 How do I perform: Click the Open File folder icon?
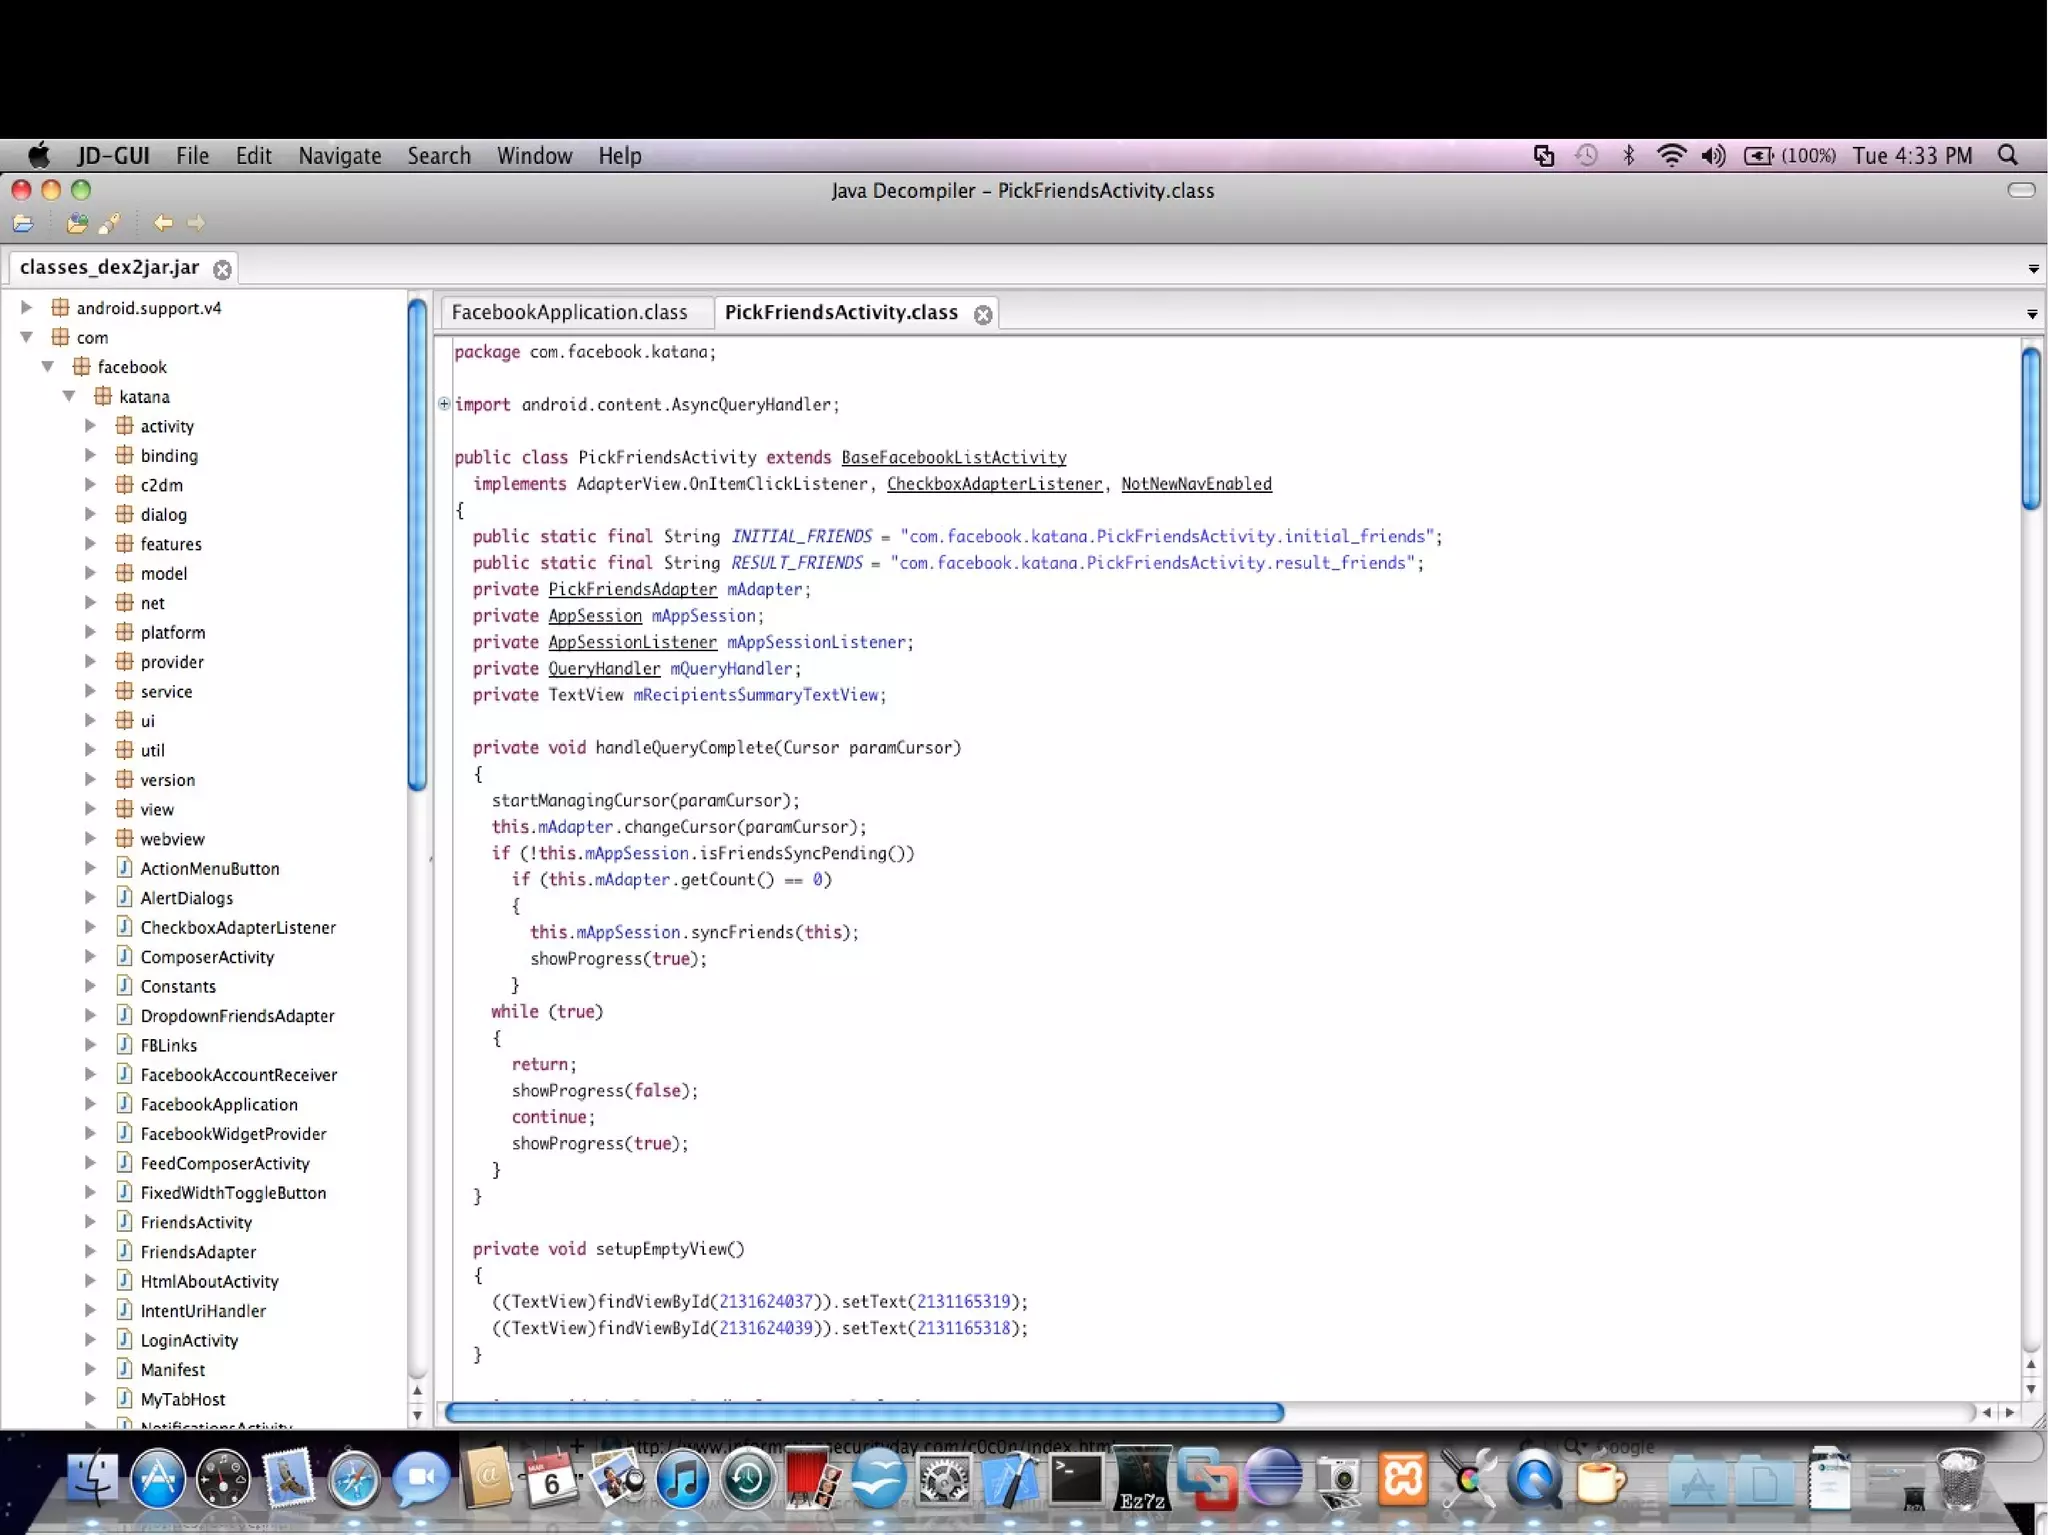[x=23, y=223]
